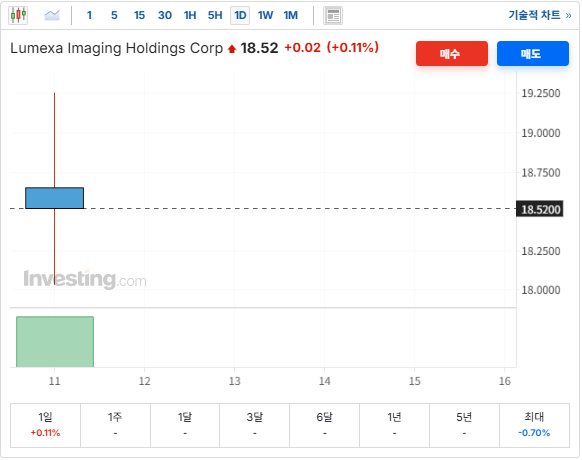582x460 pixels.
Task: Click the +0.02 (+0.11%) change value
Action: point(331,48)
